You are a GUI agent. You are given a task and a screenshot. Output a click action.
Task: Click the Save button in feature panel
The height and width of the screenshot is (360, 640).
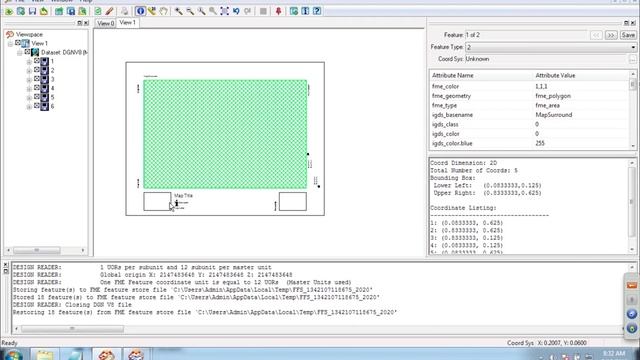[628, 35]
